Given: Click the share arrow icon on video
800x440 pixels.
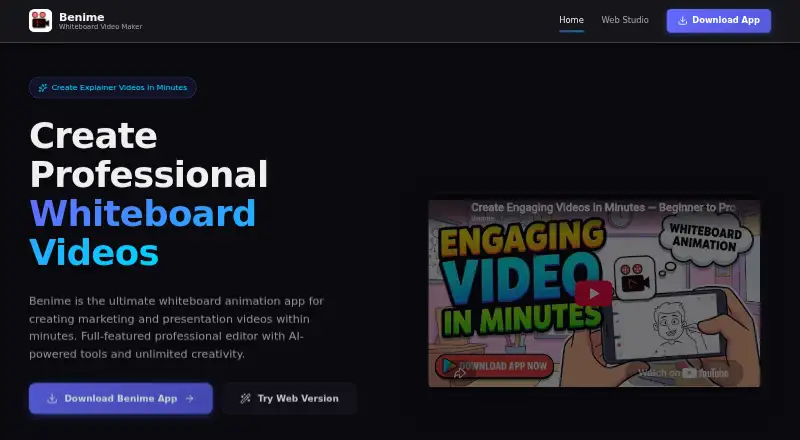Looking at the screenshot, I should click(x=459, y=374).
